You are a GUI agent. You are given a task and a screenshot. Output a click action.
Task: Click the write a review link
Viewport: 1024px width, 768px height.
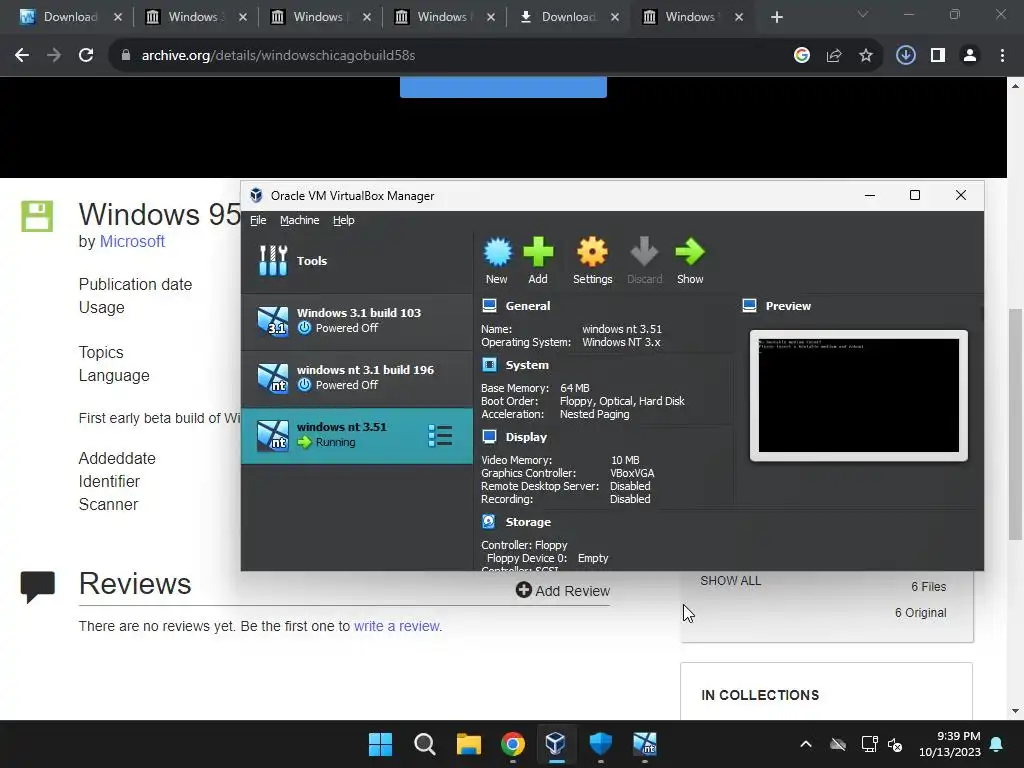pyautogui.click(x=397, y=626)
